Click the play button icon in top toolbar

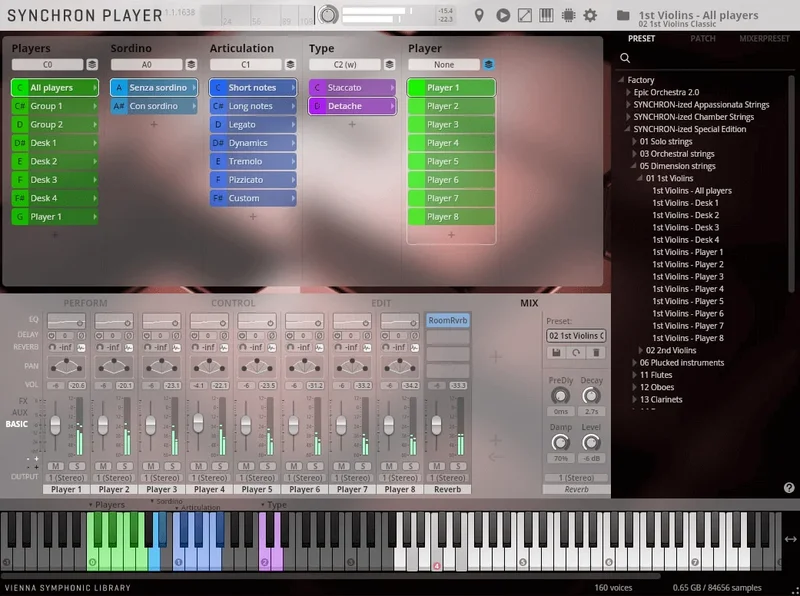[x=503, y=15]
